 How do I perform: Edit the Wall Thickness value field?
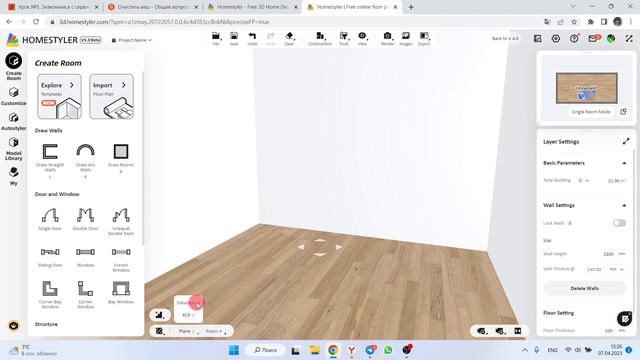(594, 269)
